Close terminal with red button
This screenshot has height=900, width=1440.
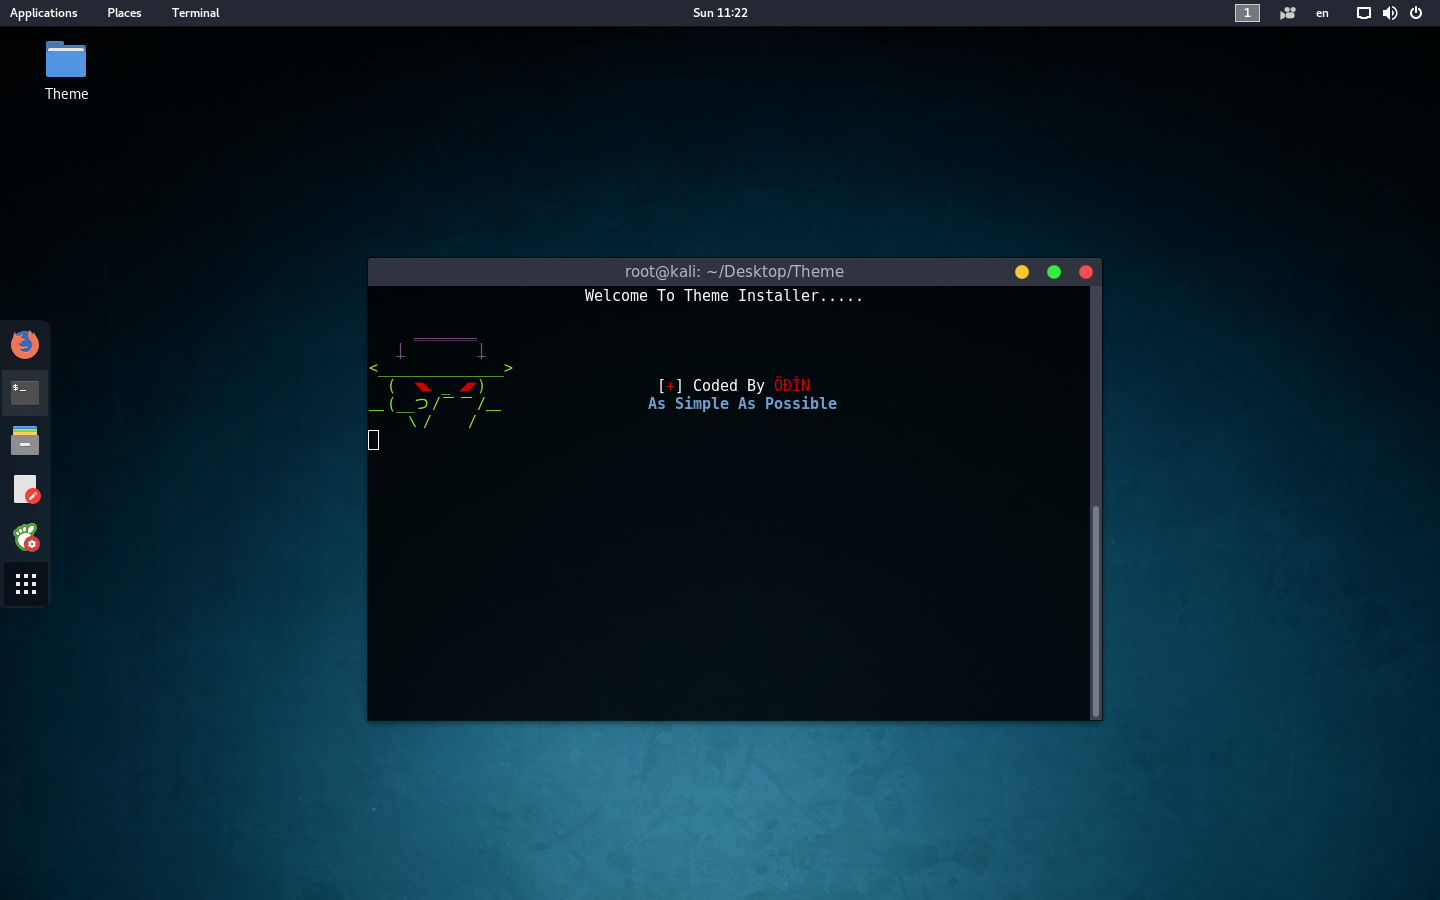[x=1086, y=272]
